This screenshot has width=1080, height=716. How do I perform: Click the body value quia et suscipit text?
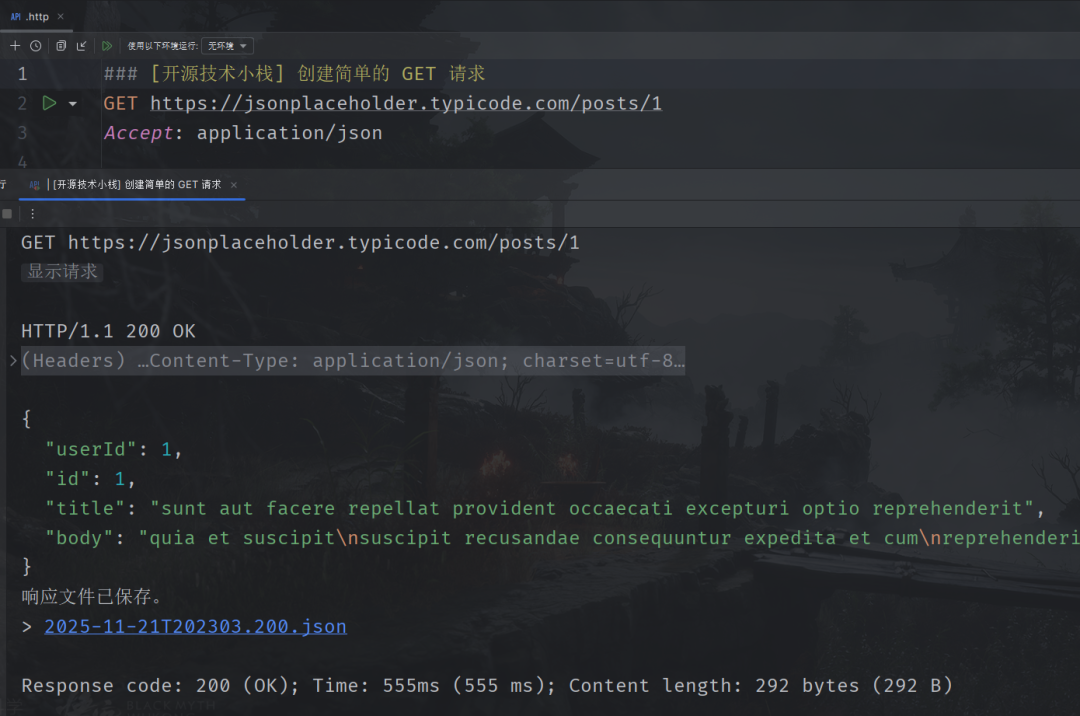click(609, 538)
